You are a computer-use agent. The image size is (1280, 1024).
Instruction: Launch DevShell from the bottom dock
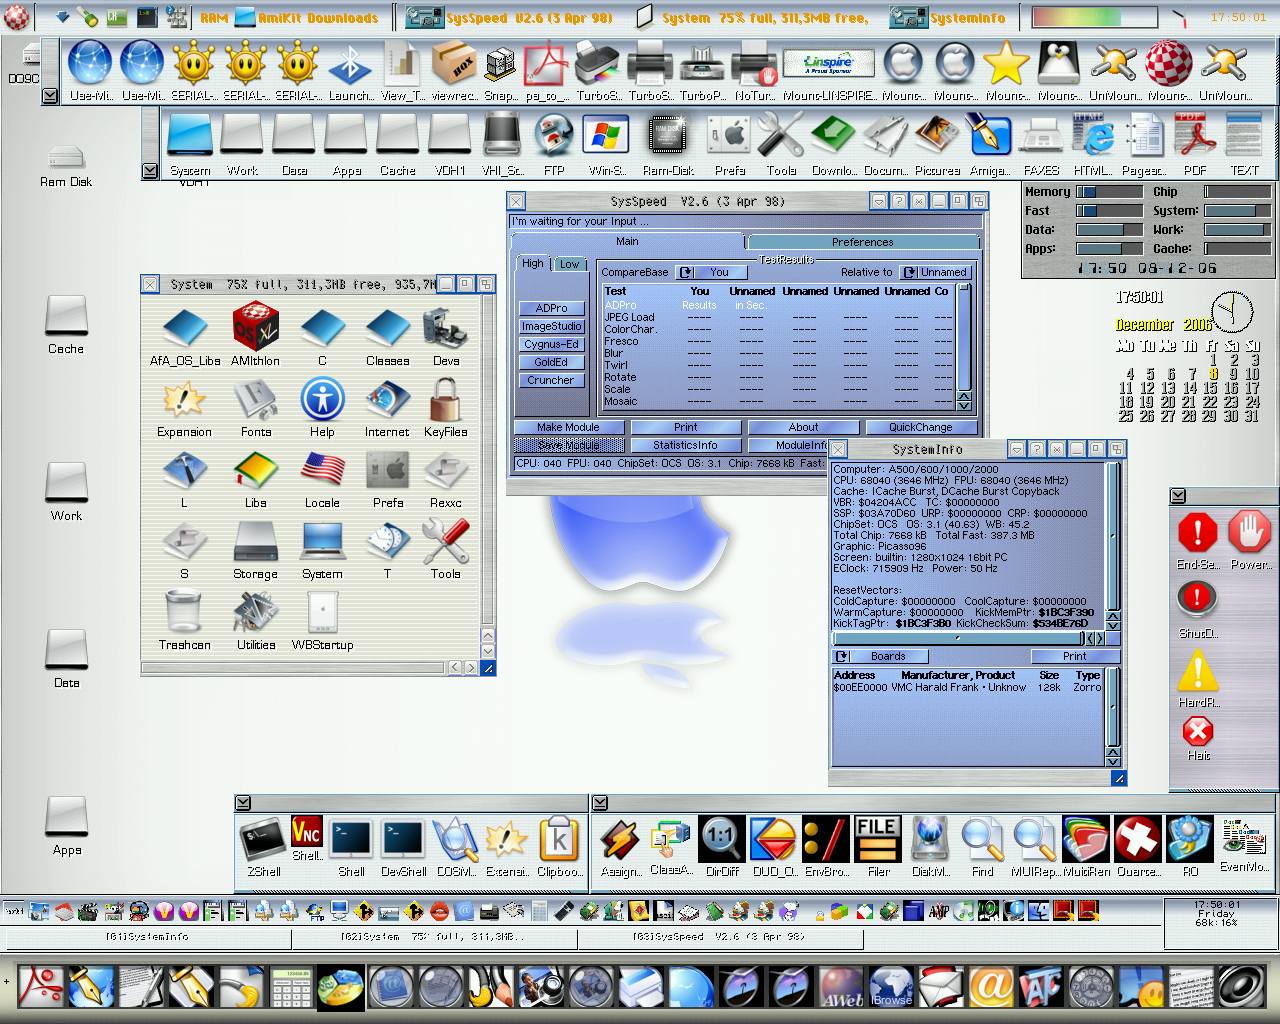pyautogui.click(x=403, y=839)
